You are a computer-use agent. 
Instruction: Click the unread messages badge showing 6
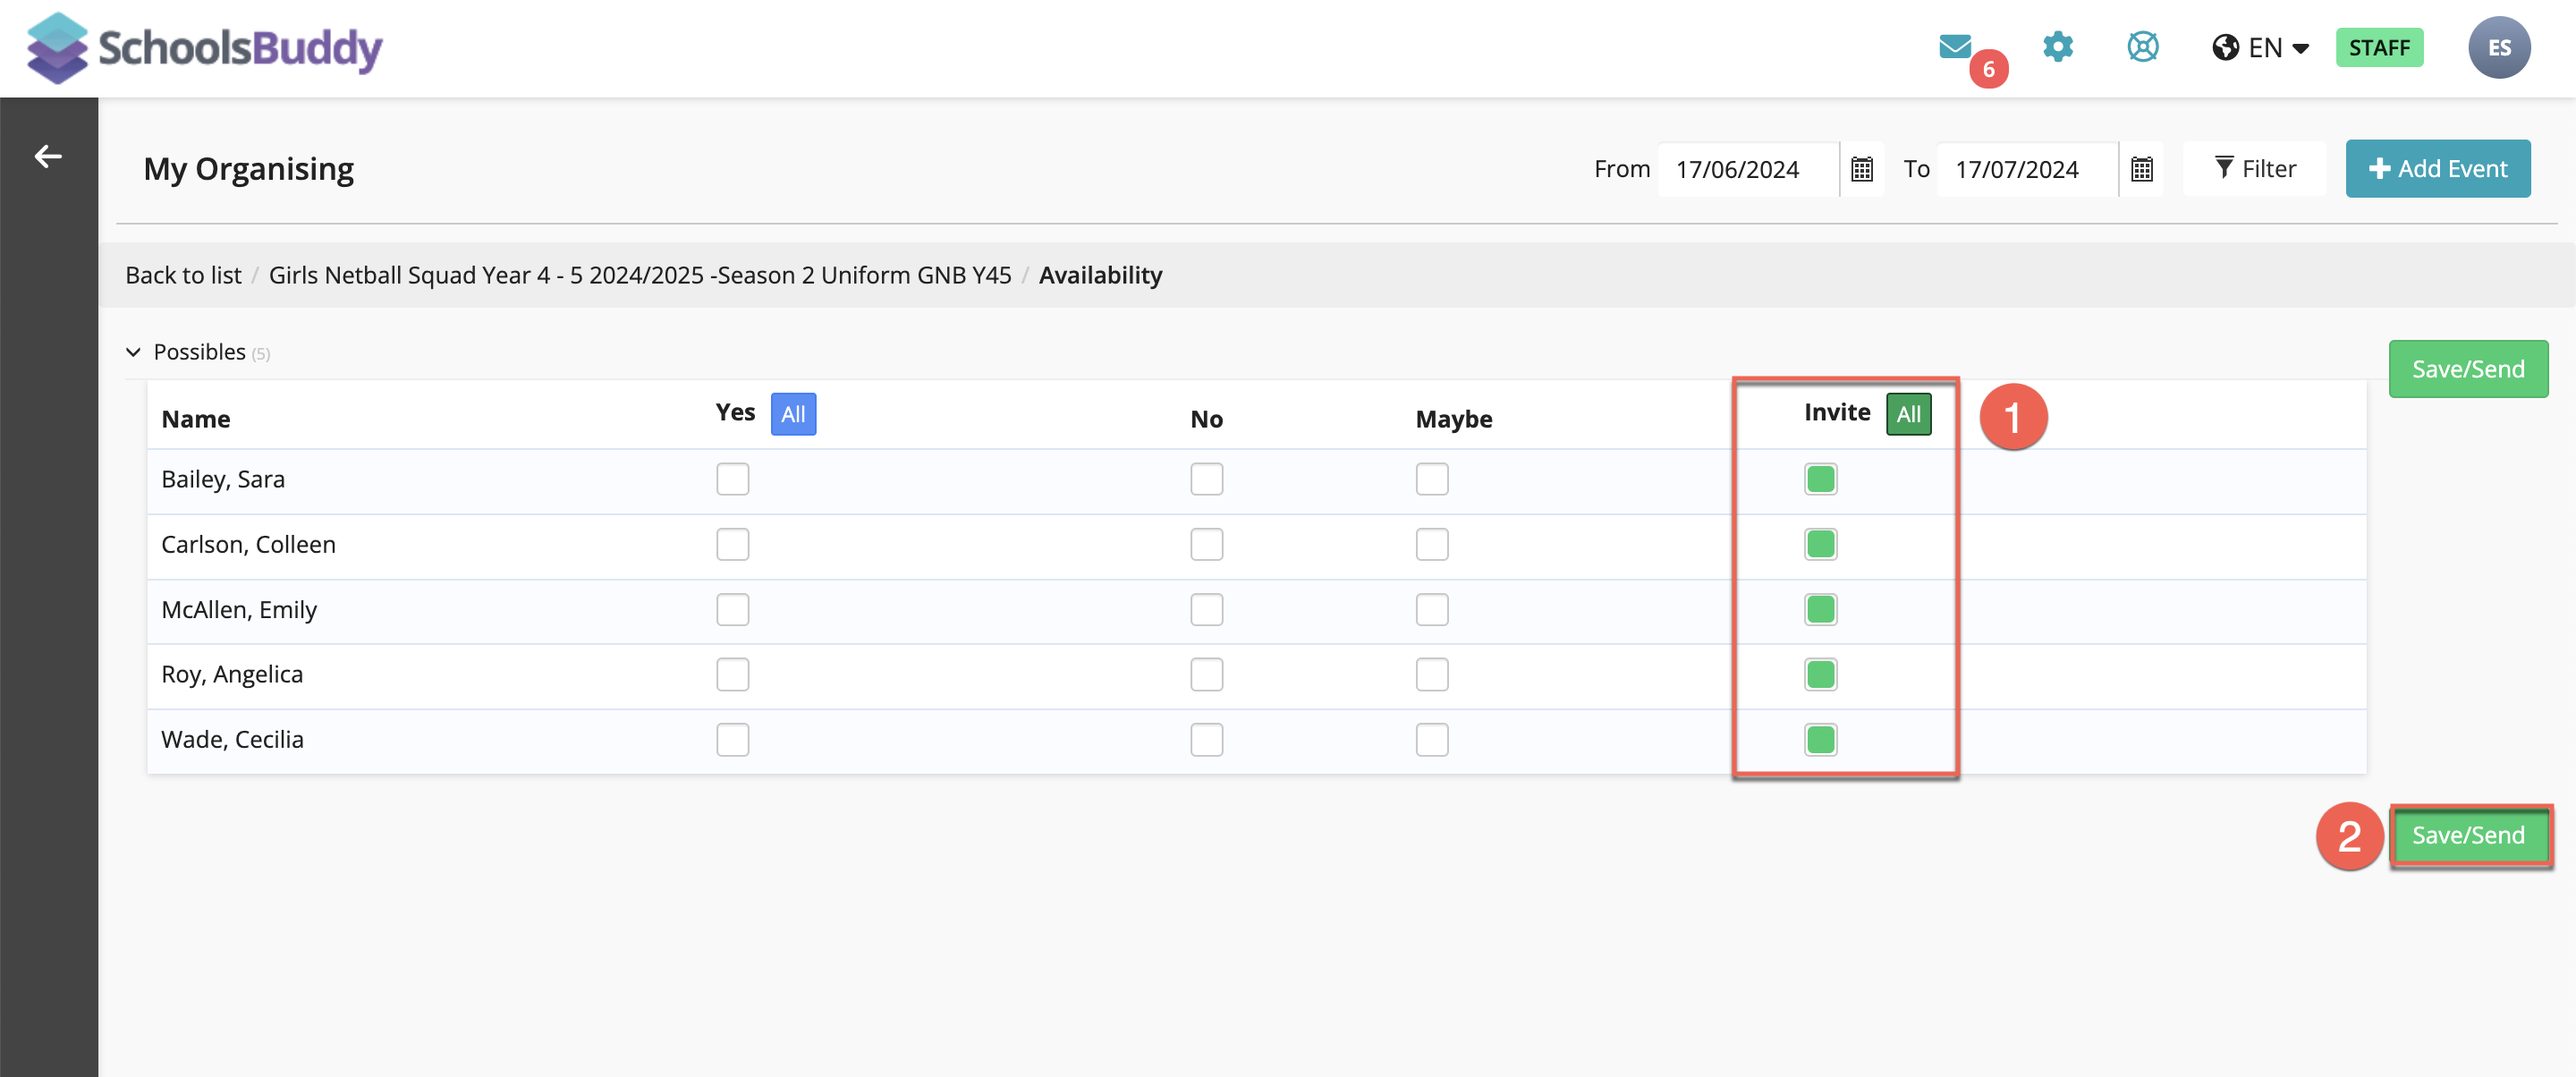point(1988,69)
